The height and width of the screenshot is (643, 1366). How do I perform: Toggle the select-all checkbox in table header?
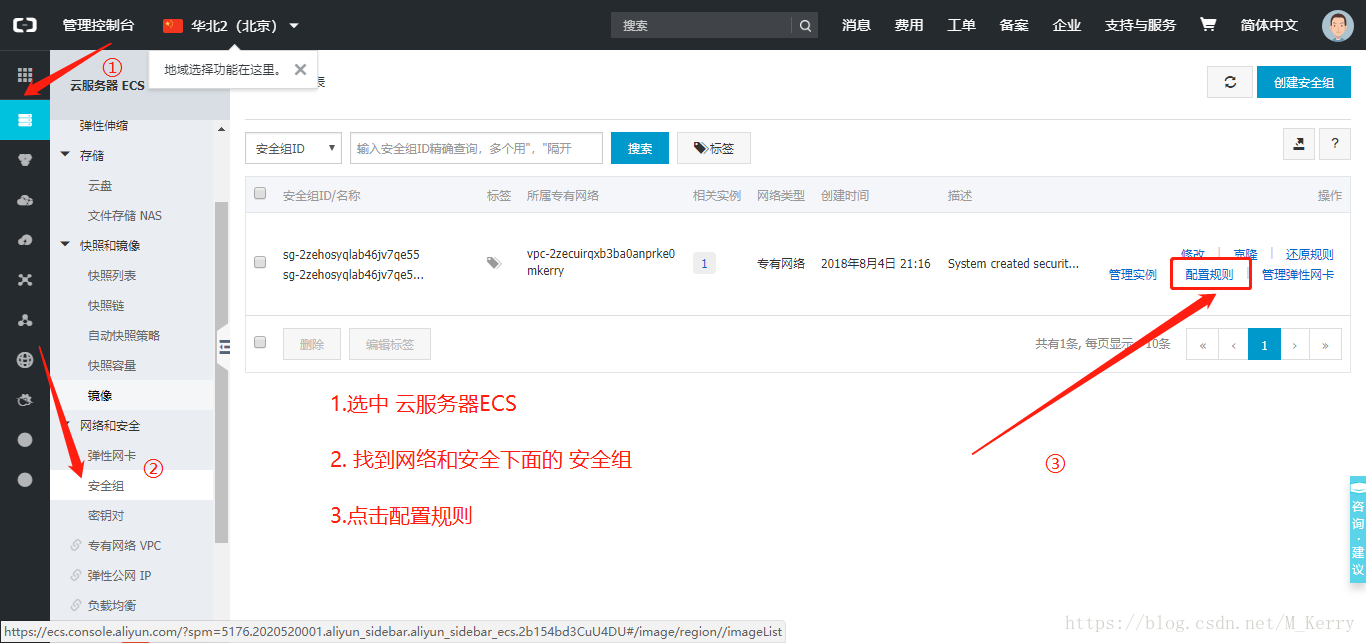pos(260,194)
